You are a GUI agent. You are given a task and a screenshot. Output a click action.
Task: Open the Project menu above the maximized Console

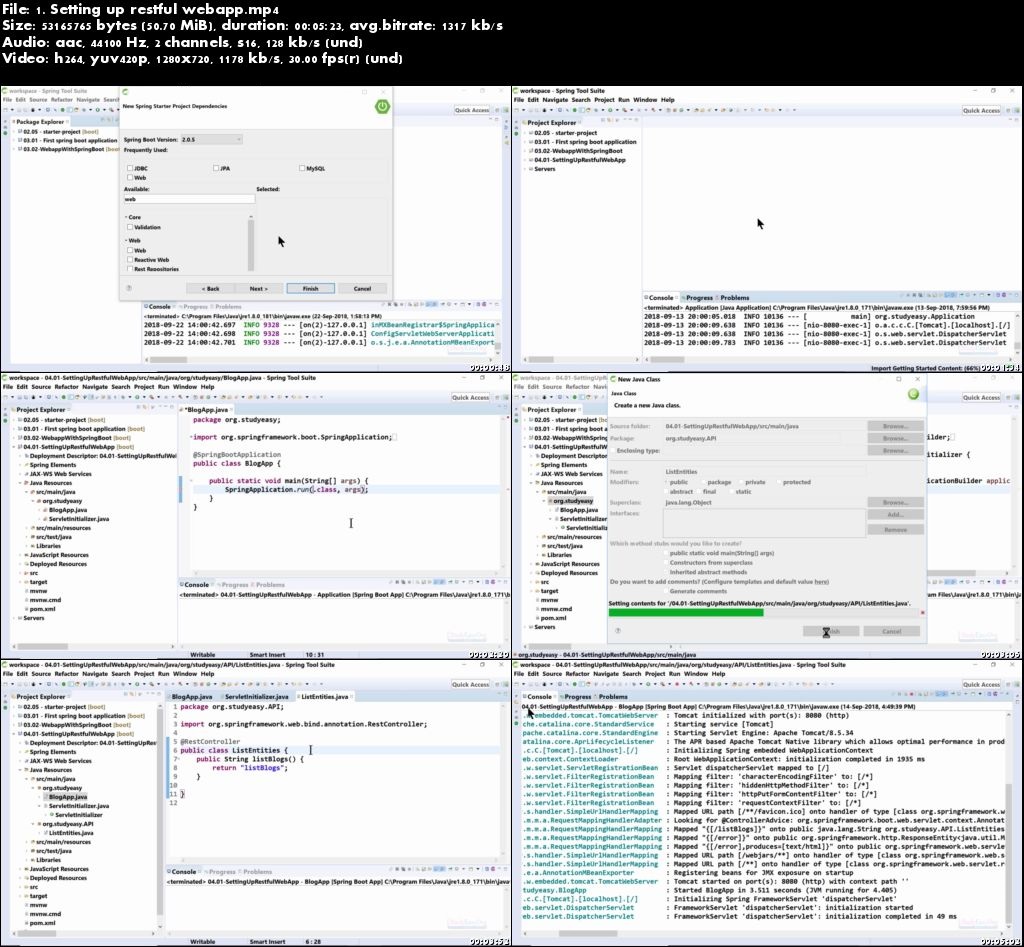tap(654, 674)
